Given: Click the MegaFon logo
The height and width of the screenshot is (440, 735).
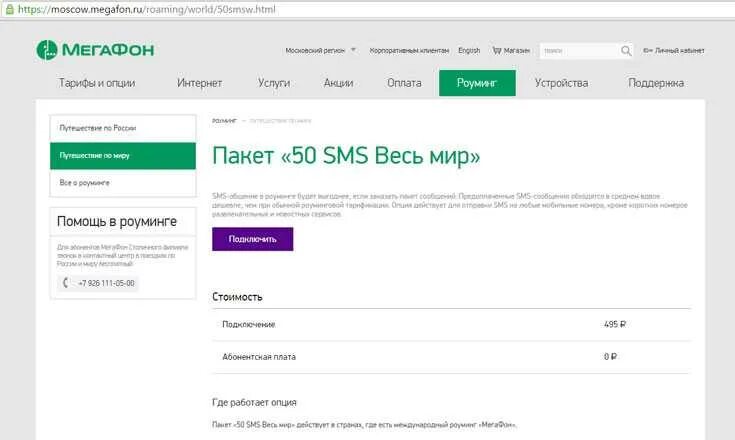Looking at the screenshot, I should (x=95, y=50).
